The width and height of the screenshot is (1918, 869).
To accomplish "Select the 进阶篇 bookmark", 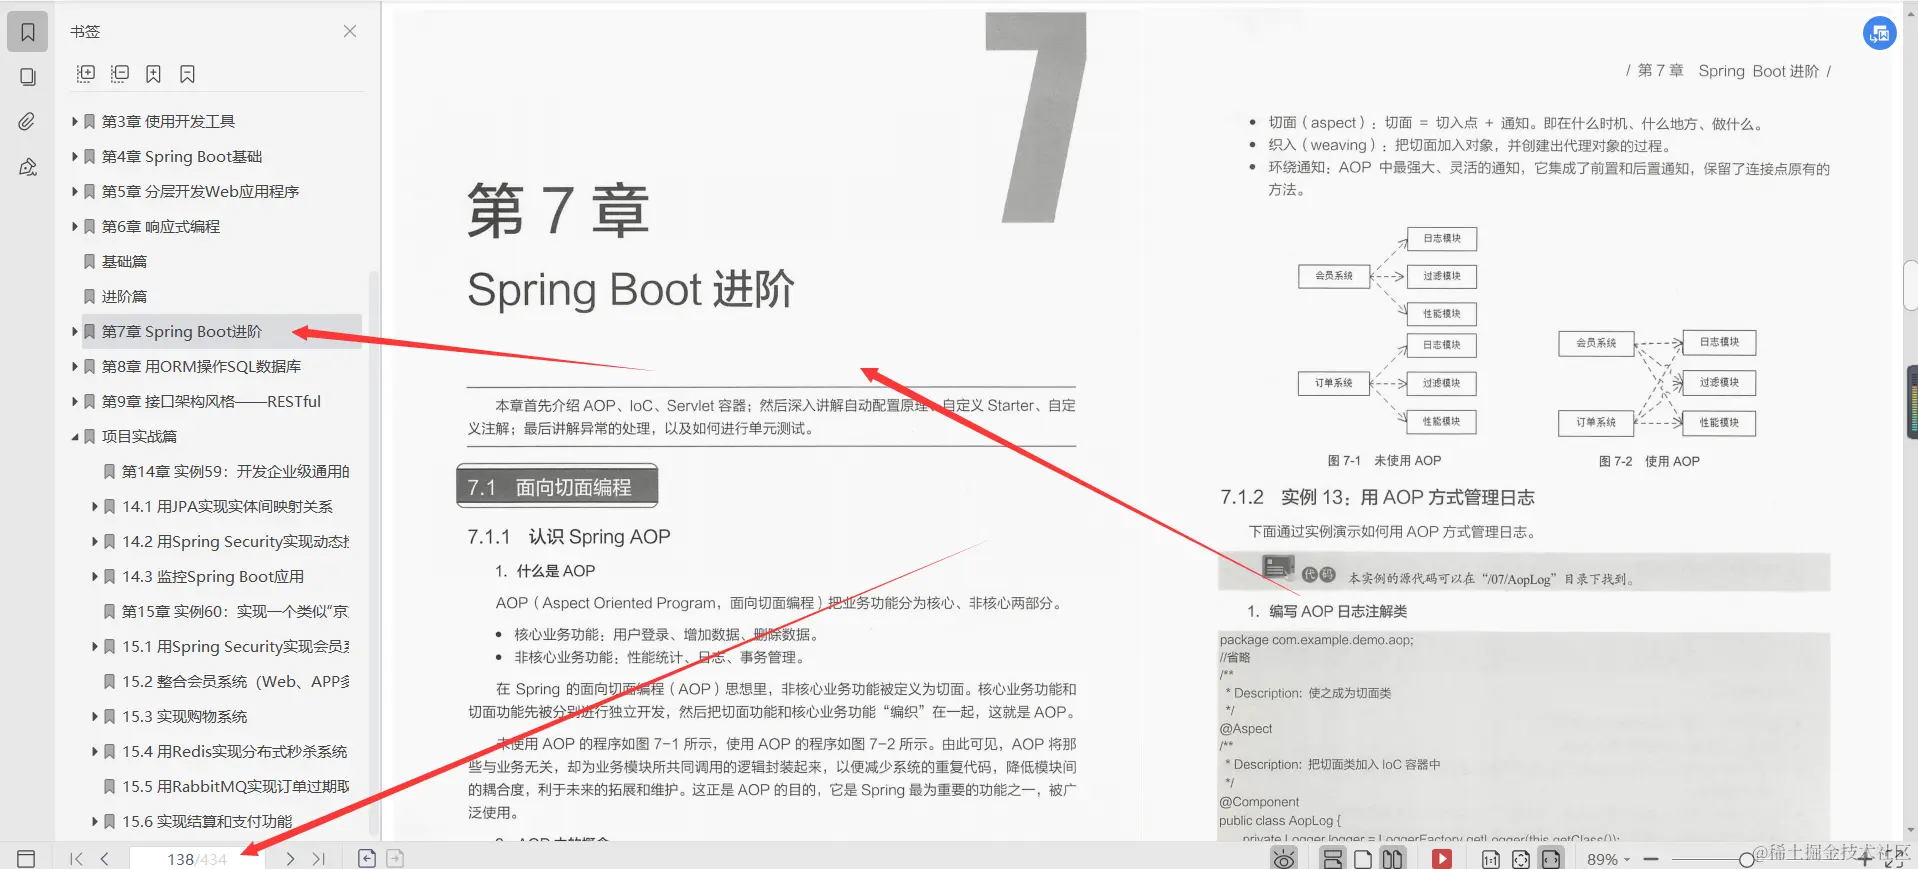I will (124, 296).
